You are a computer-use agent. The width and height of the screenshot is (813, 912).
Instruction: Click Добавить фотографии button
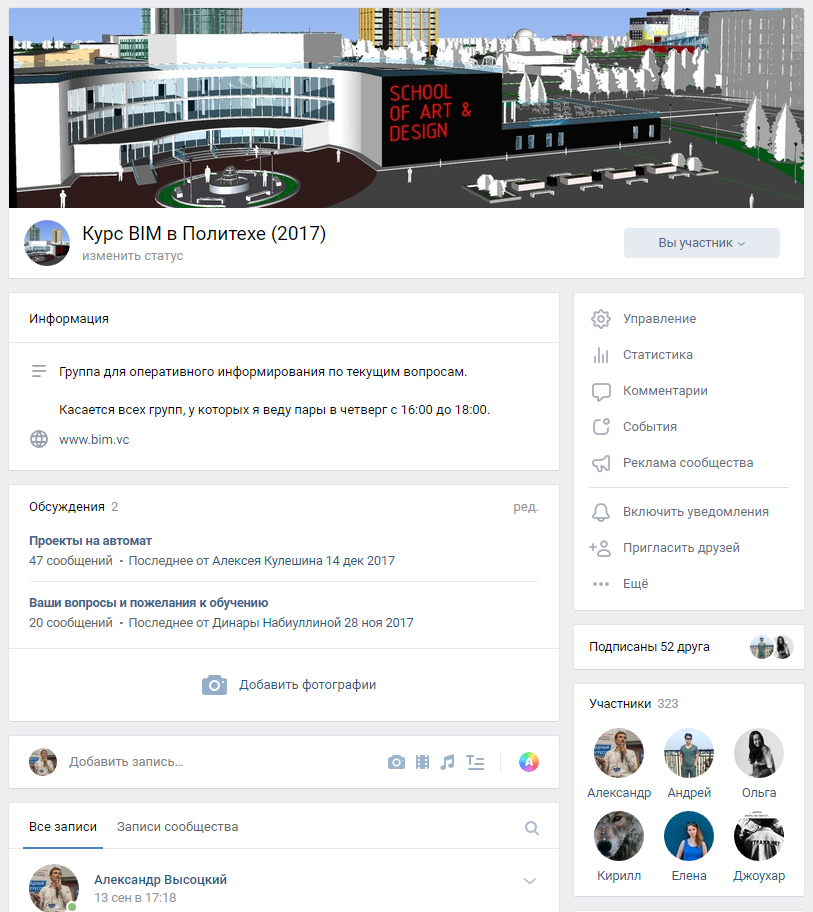pos(290,685)
